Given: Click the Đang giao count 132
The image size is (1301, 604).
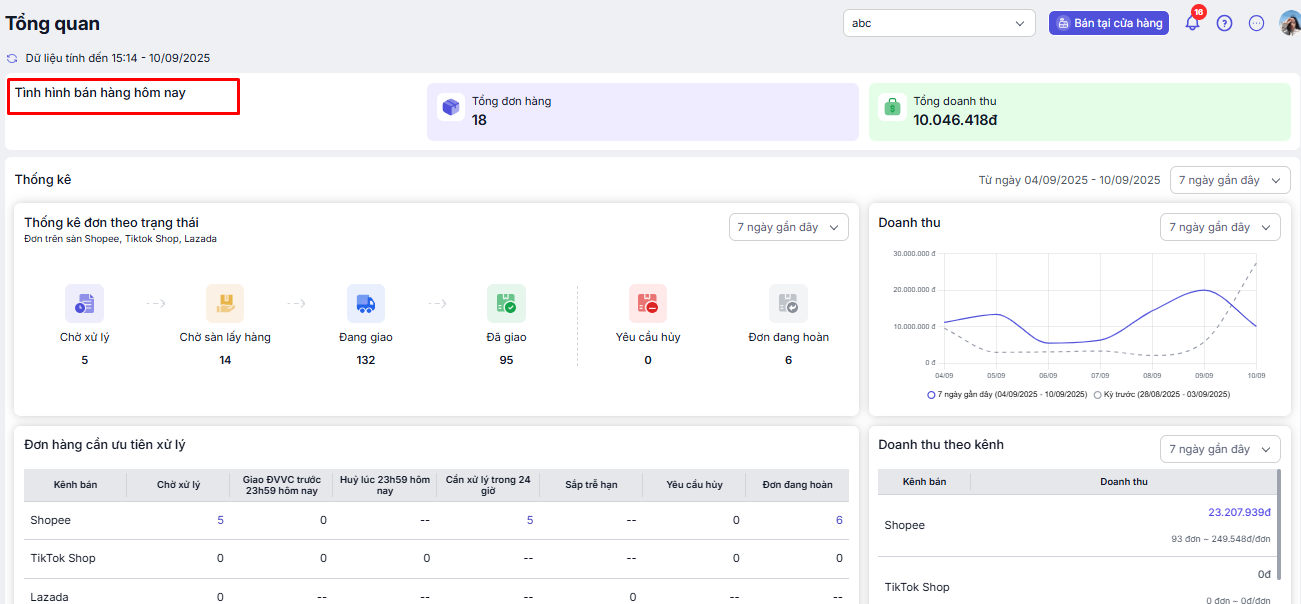Looking at the screenshot, I should pyautogui.click(x=366, y=360).
